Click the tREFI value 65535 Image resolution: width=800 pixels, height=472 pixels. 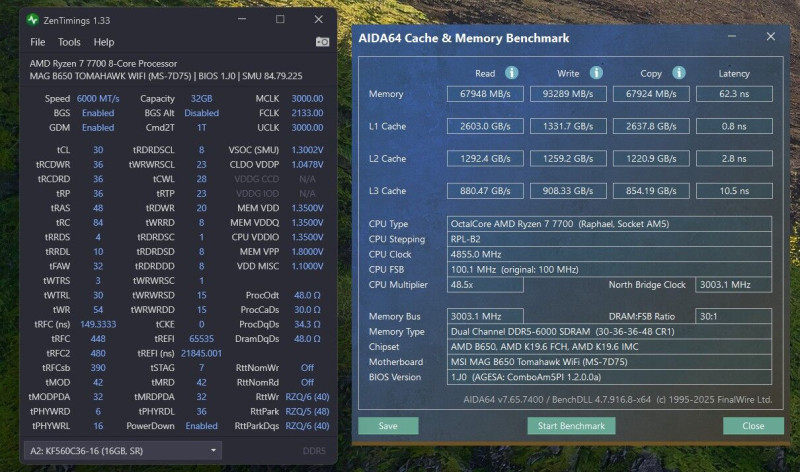coord(202,339)
